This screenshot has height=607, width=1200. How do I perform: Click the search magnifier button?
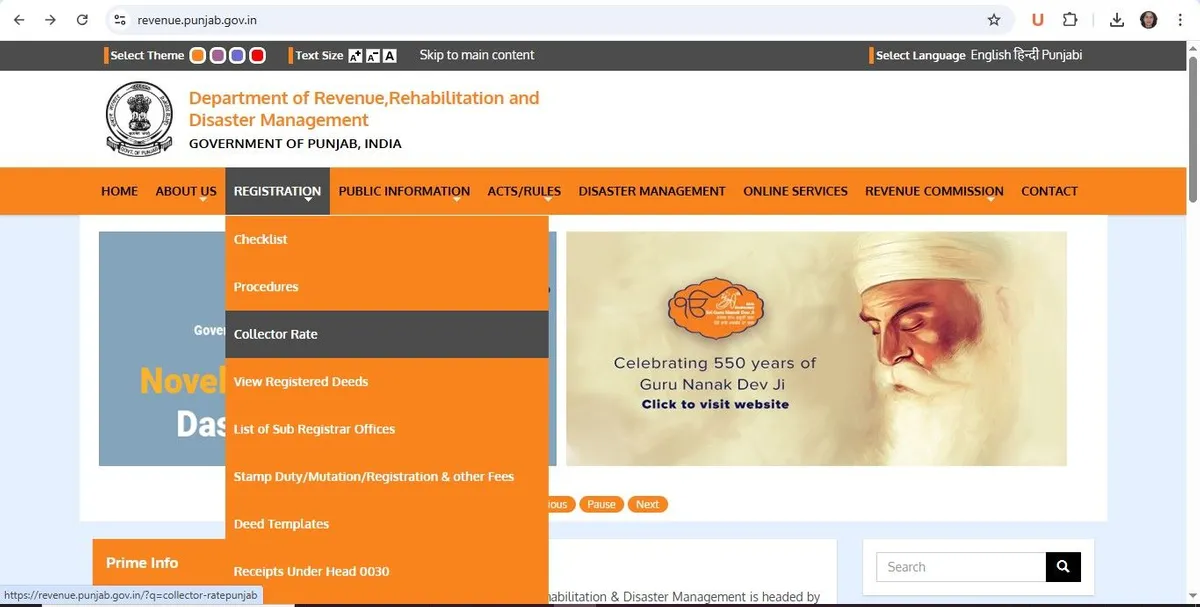click(x=1063, y=567)
